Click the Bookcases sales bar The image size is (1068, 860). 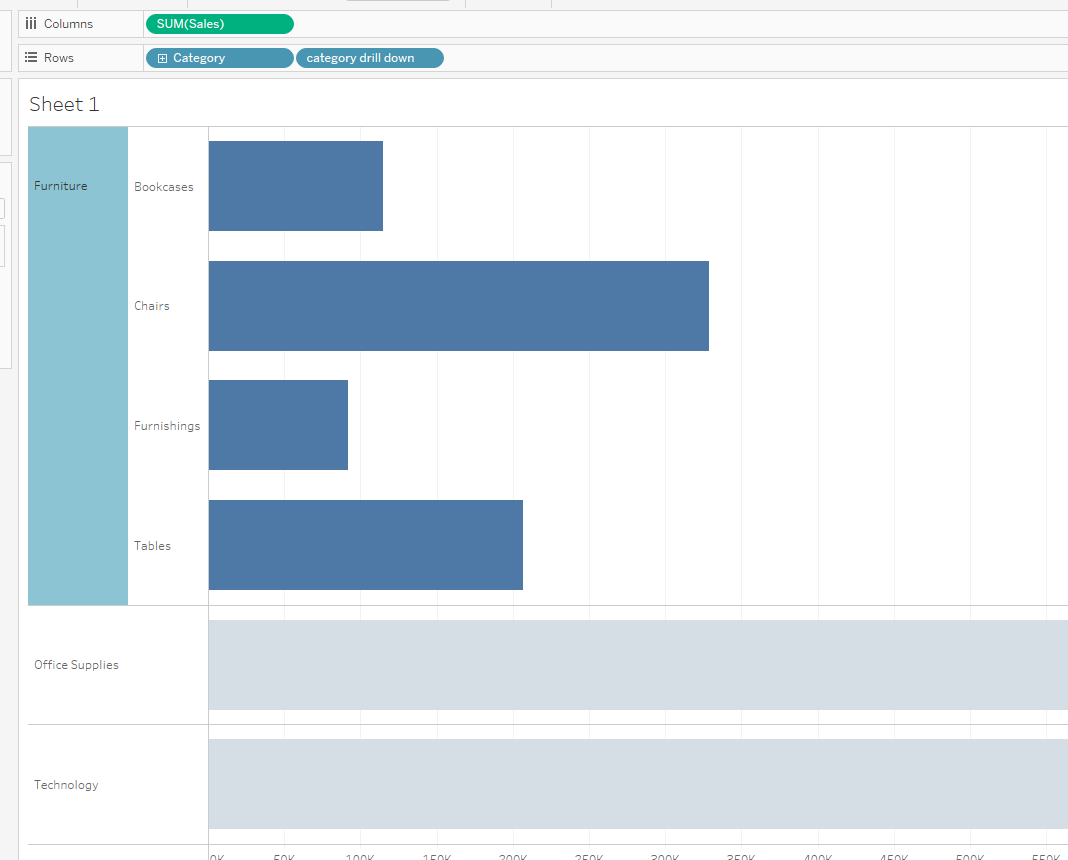click(x=296, y=186)
